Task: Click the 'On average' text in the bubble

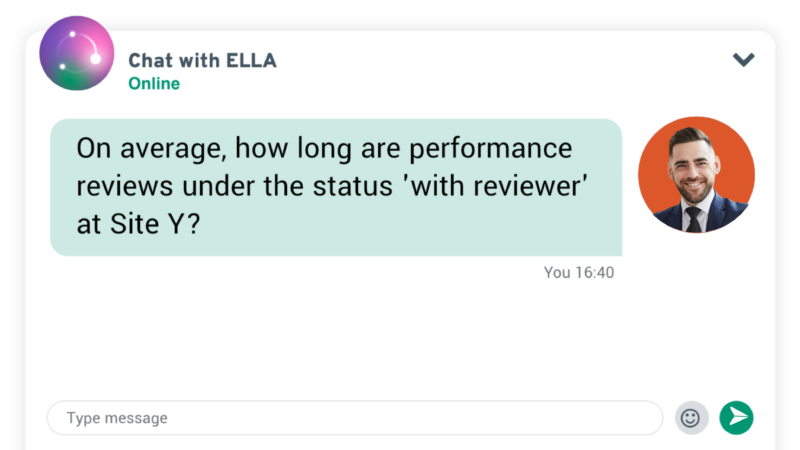Action: [x=149, y=149]
